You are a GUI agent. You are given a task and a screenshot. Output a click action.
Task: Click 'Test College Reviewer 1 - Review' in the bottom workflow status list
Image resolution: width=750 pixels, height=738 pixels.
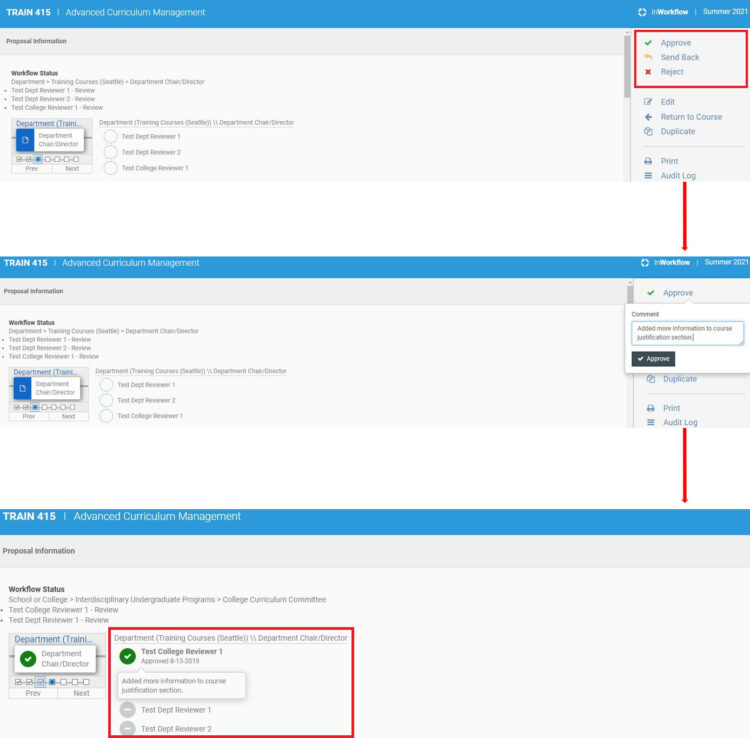(63, 610)
